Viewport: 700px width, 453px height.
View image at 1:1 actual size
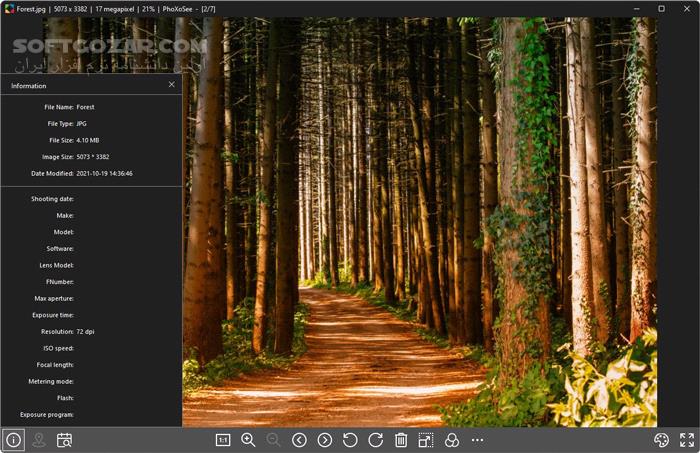(223, 440)
